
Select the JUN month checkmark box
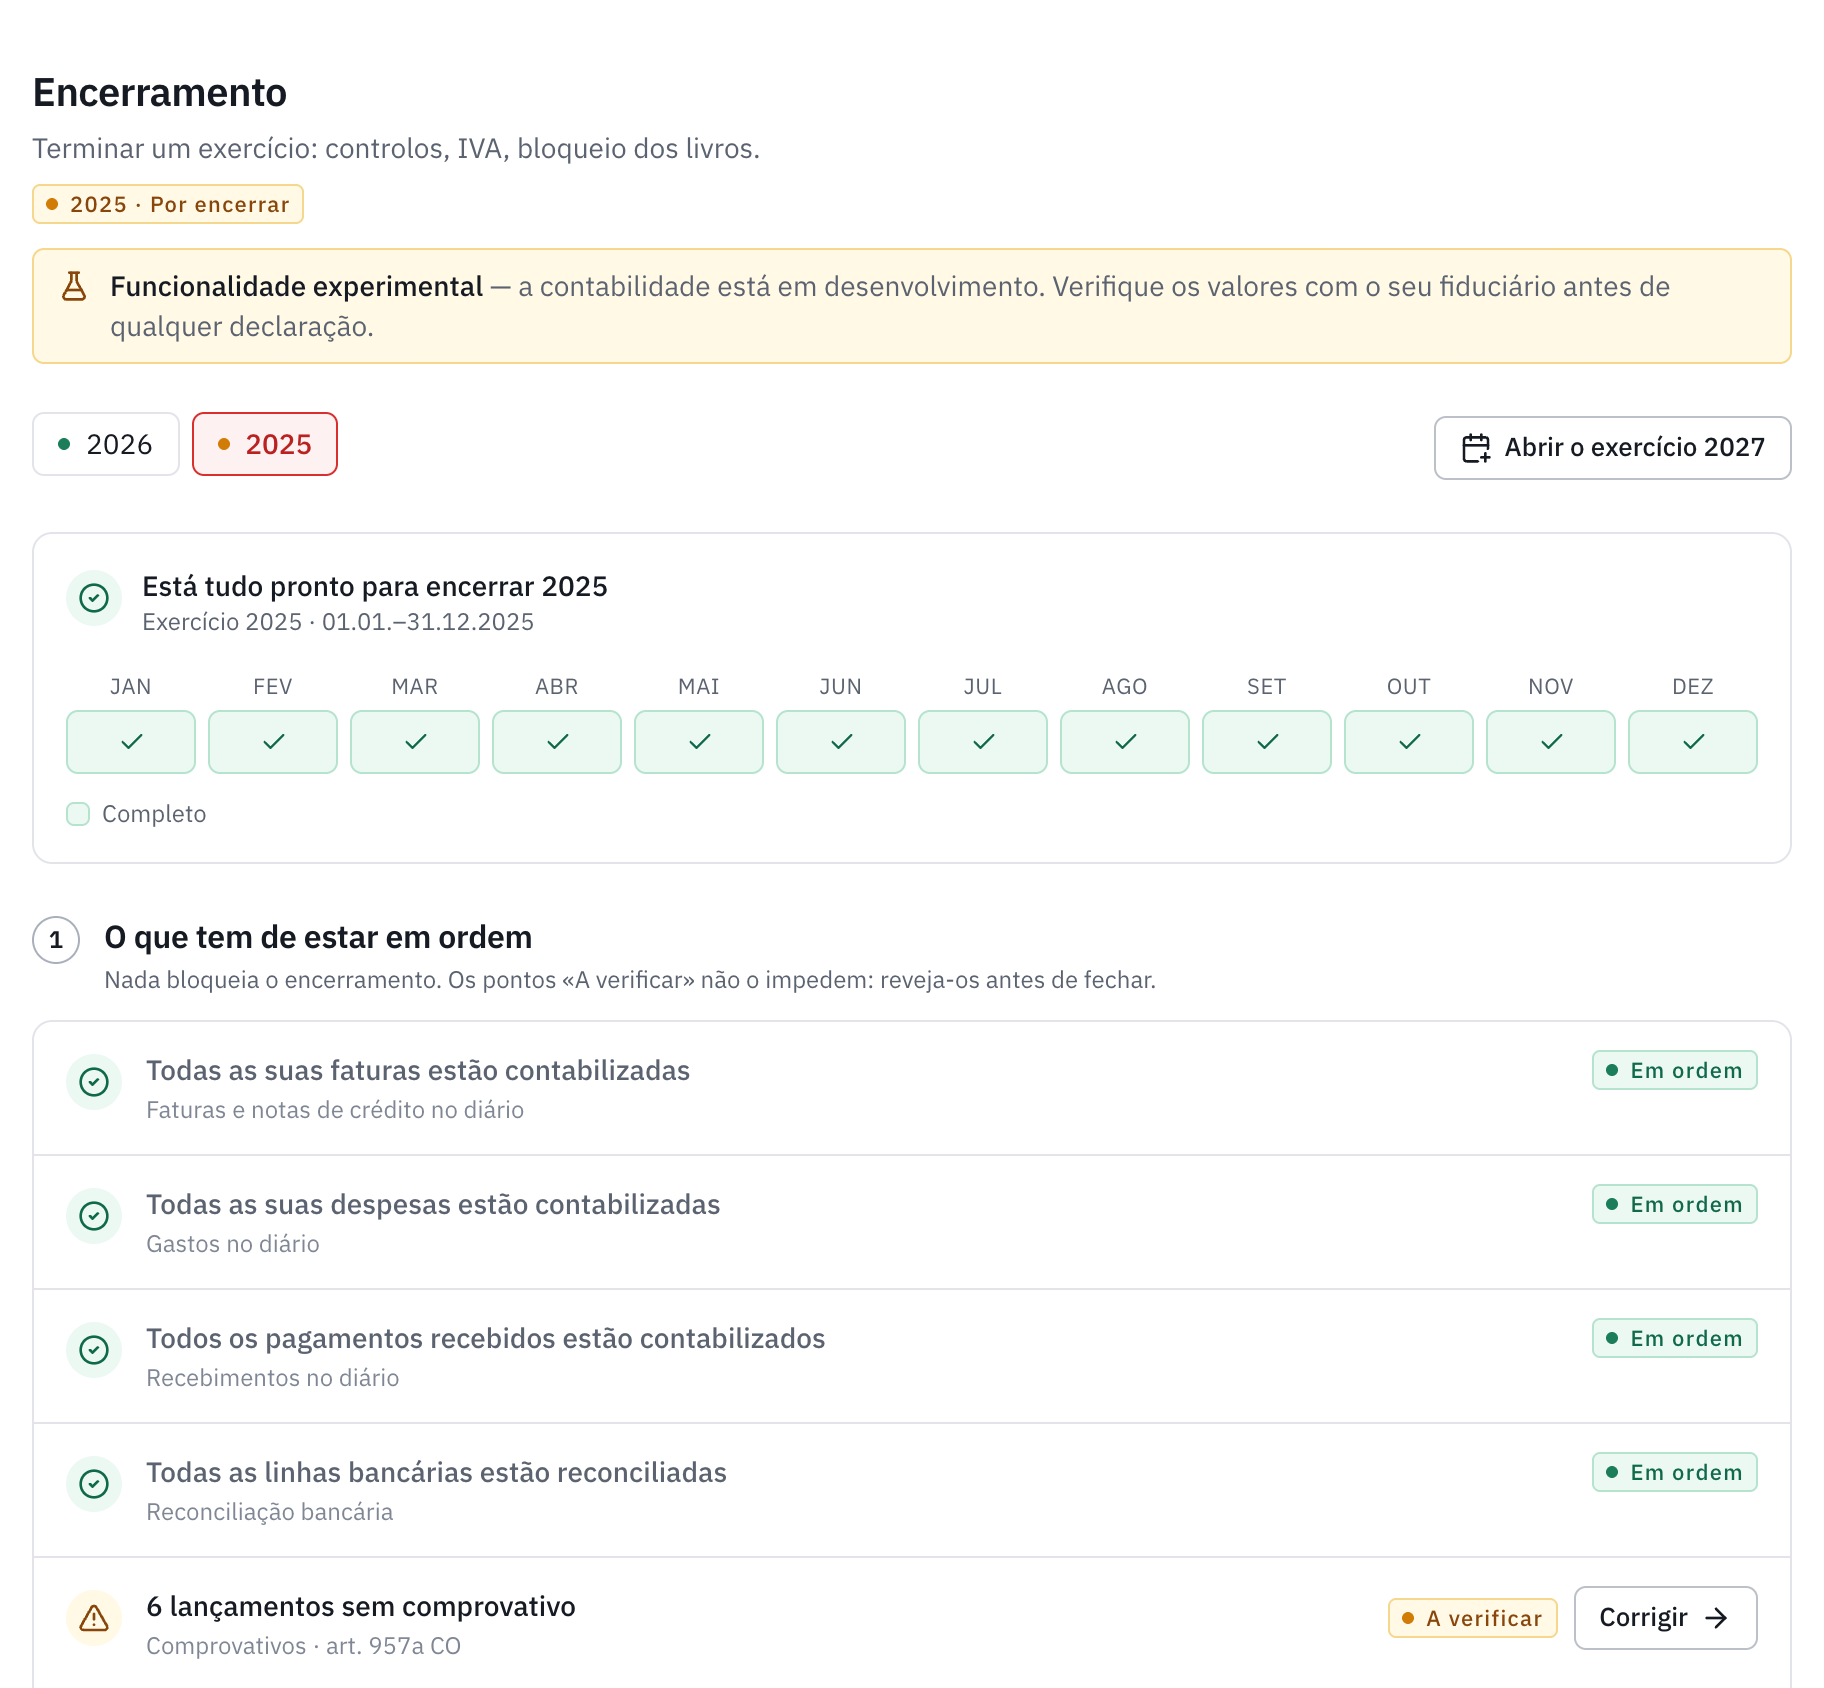(841, 742)
